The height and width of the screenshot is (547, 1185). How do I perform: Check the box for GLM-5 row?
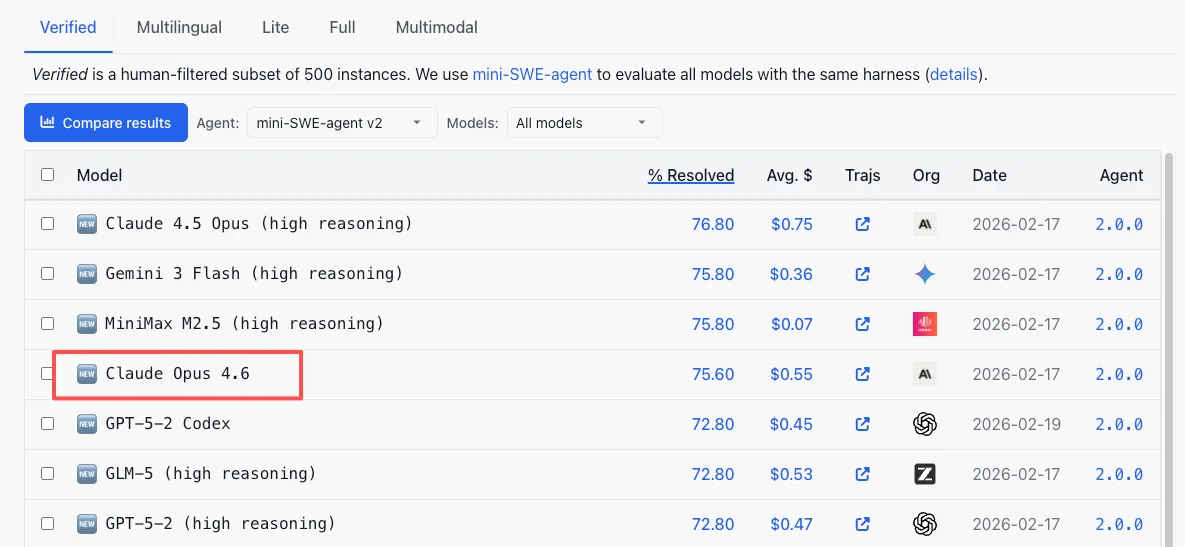(48, 473)
